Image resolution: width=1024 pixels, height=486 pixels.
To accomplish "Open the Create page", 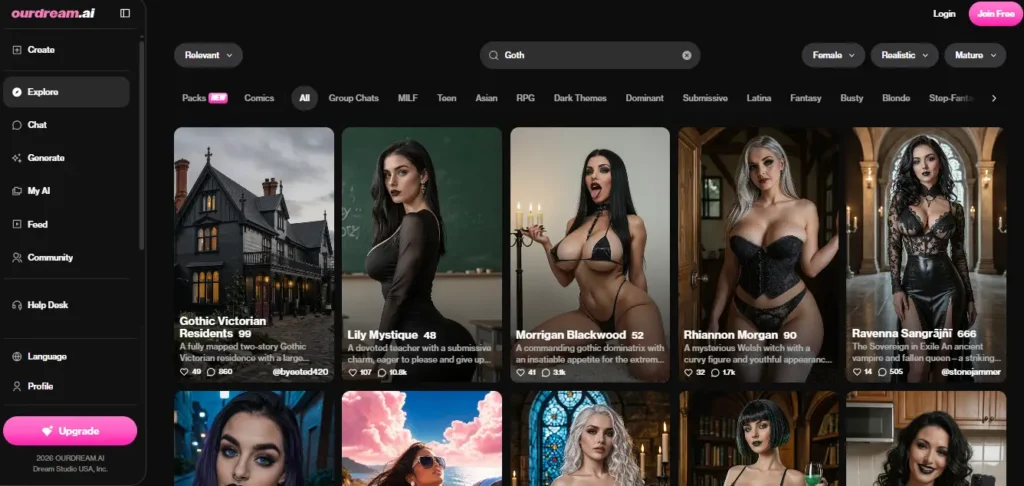I will click(67, 50).
